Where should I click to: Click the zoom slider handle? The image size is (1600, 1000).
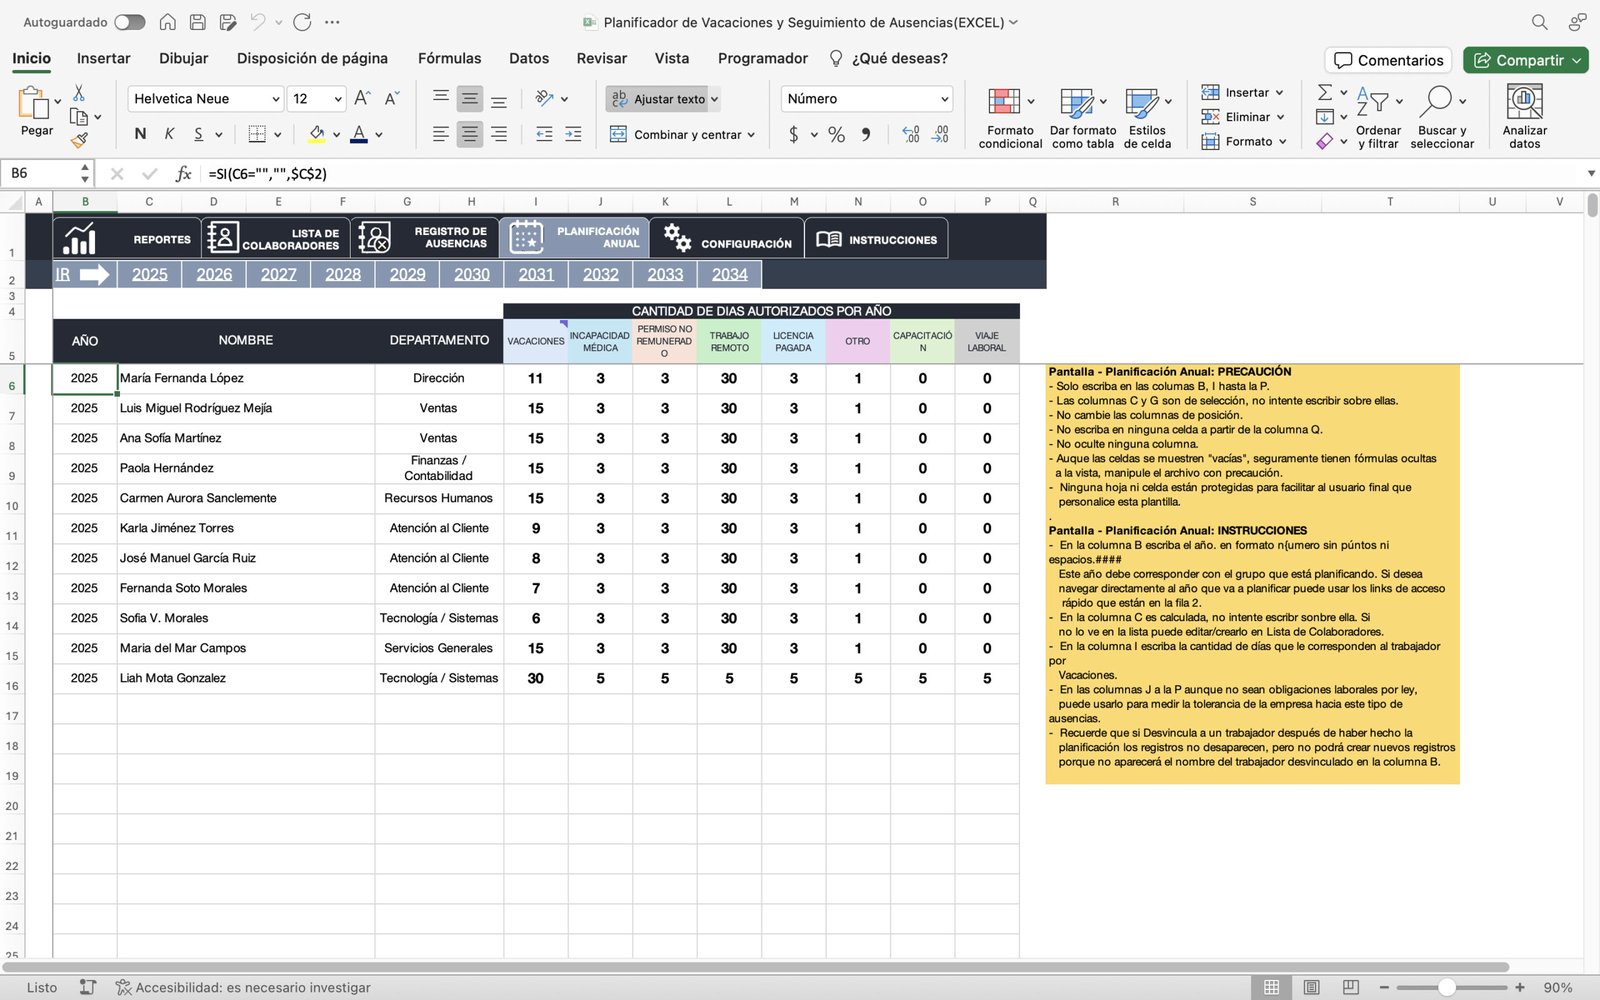click(1446, 987)
